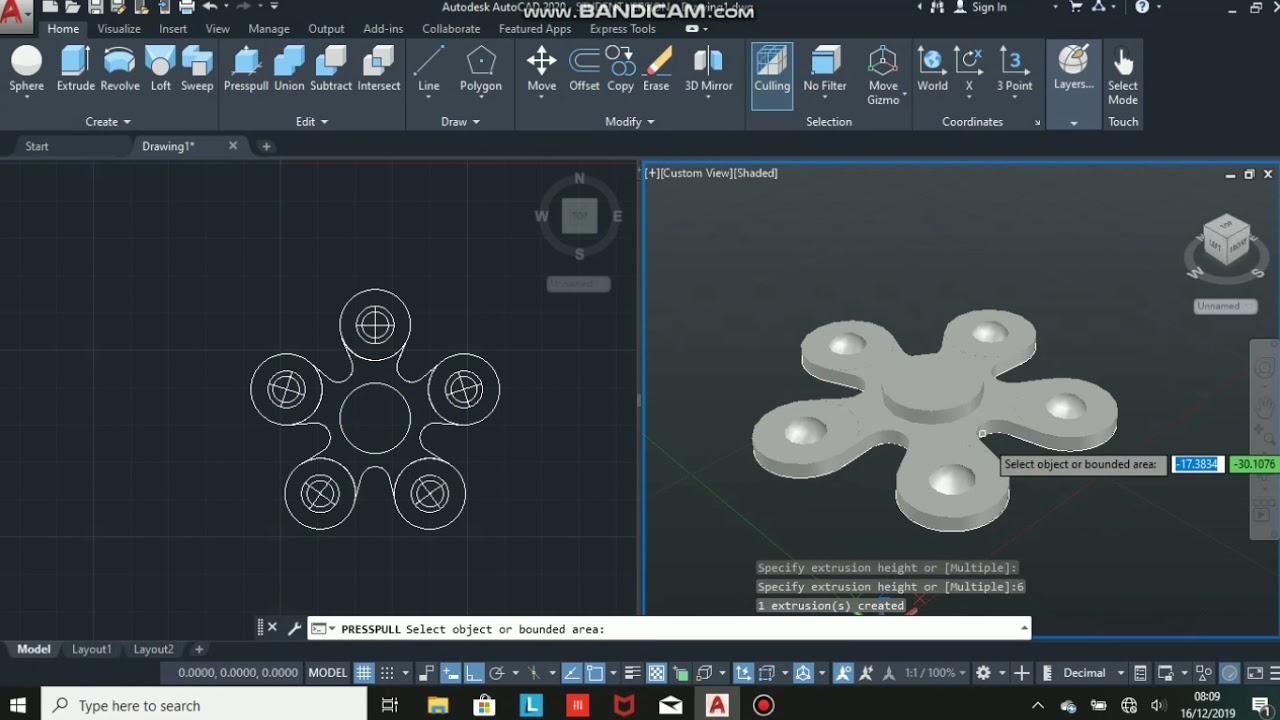Toggle the hardware acceleration icon in the status bar
Image resolution: width=1280 pixels, height=720 pixels.
[1230, 673]
